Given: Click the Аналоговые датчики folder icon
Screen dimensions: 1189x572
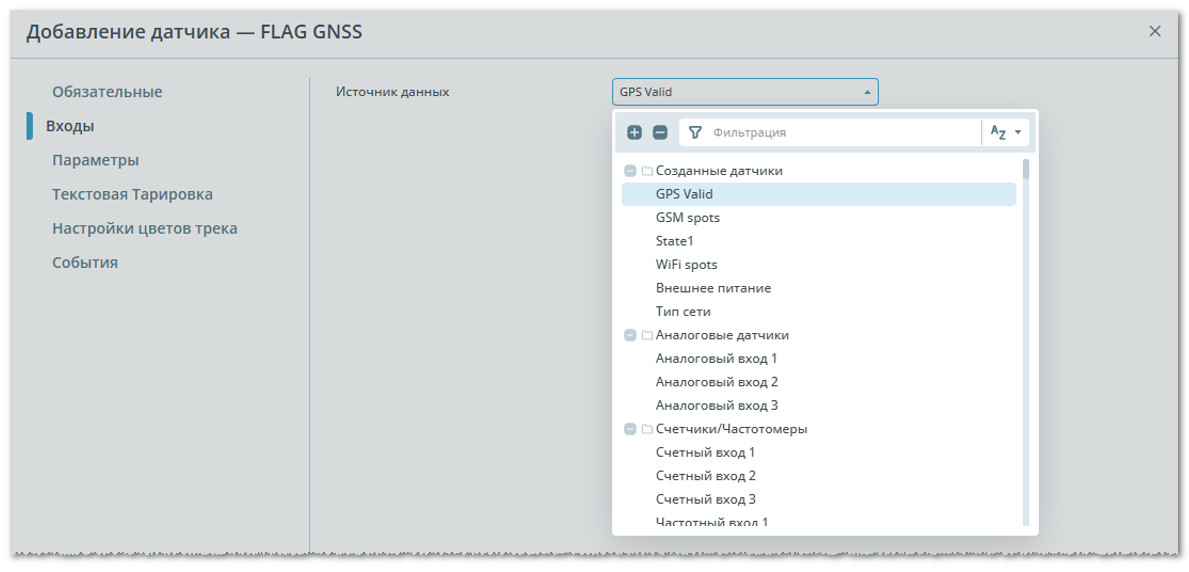Looking at the screenshot, I should coord(647,335).
